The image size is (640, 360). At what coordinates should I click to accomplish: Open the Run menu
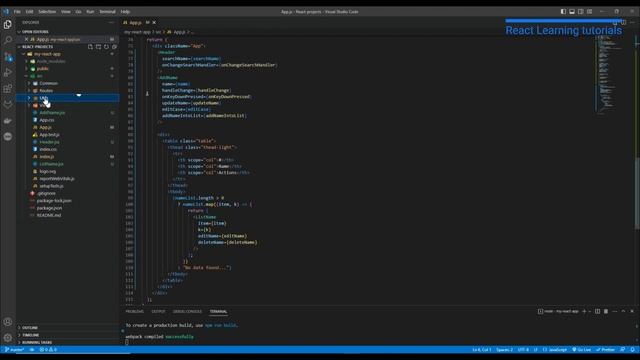pyautogui.click(x=90, y=12)
